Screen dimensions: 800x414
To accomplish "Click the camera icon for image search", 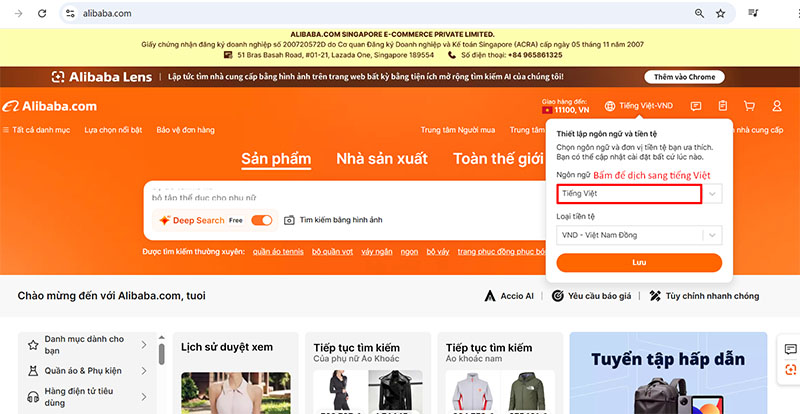I will [289, 220].
